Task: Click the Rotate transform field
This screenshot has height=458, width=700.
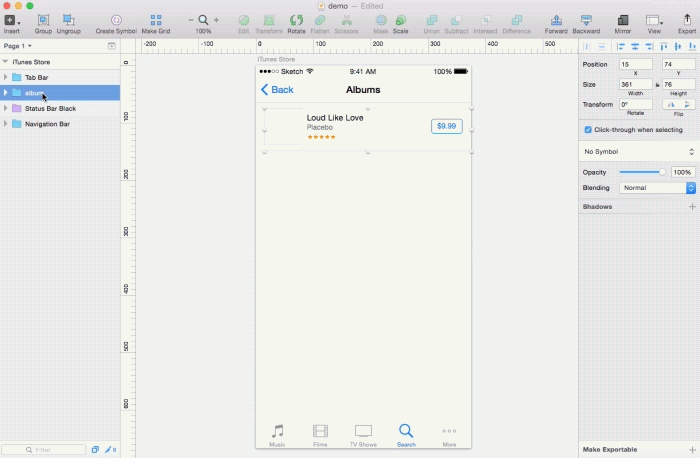Action: (636, 104)
